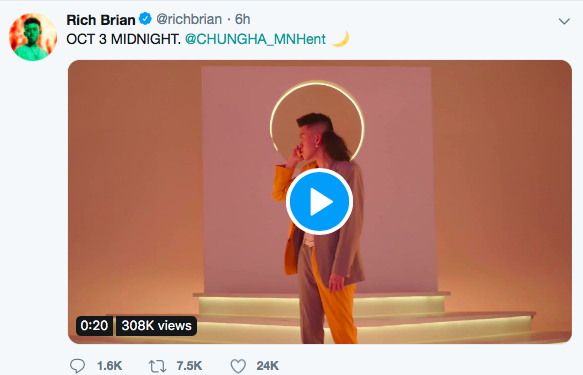Click the 0:20 video duration badge
Screen dimensions: 583x375
[x=94, y=326]
